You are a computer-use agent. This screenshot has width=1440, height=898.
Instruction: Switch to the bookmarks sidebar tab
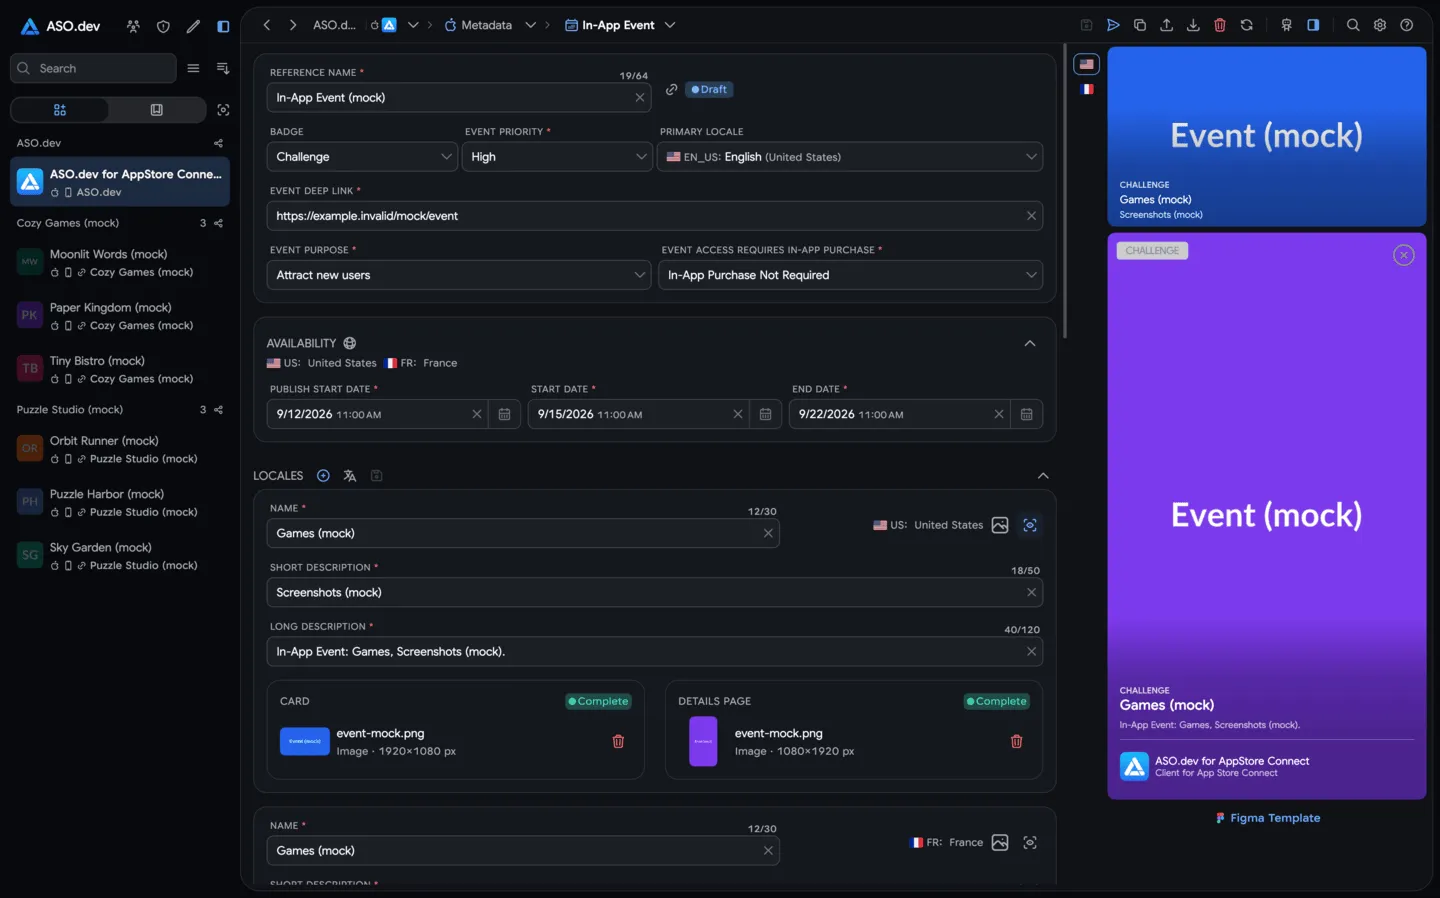157,110
